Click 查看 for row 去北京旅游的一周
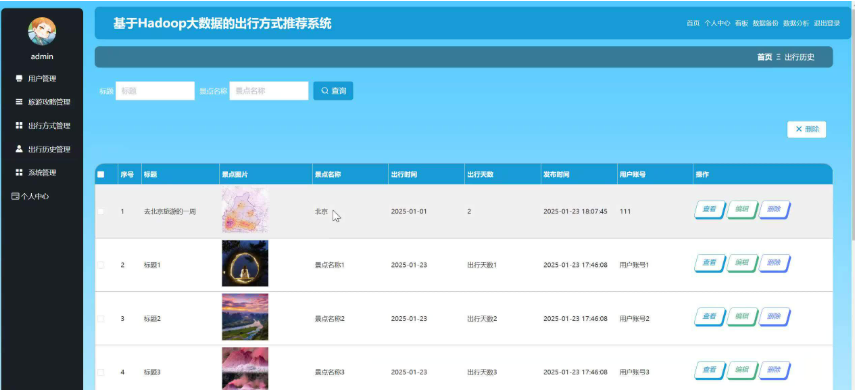 709,209
